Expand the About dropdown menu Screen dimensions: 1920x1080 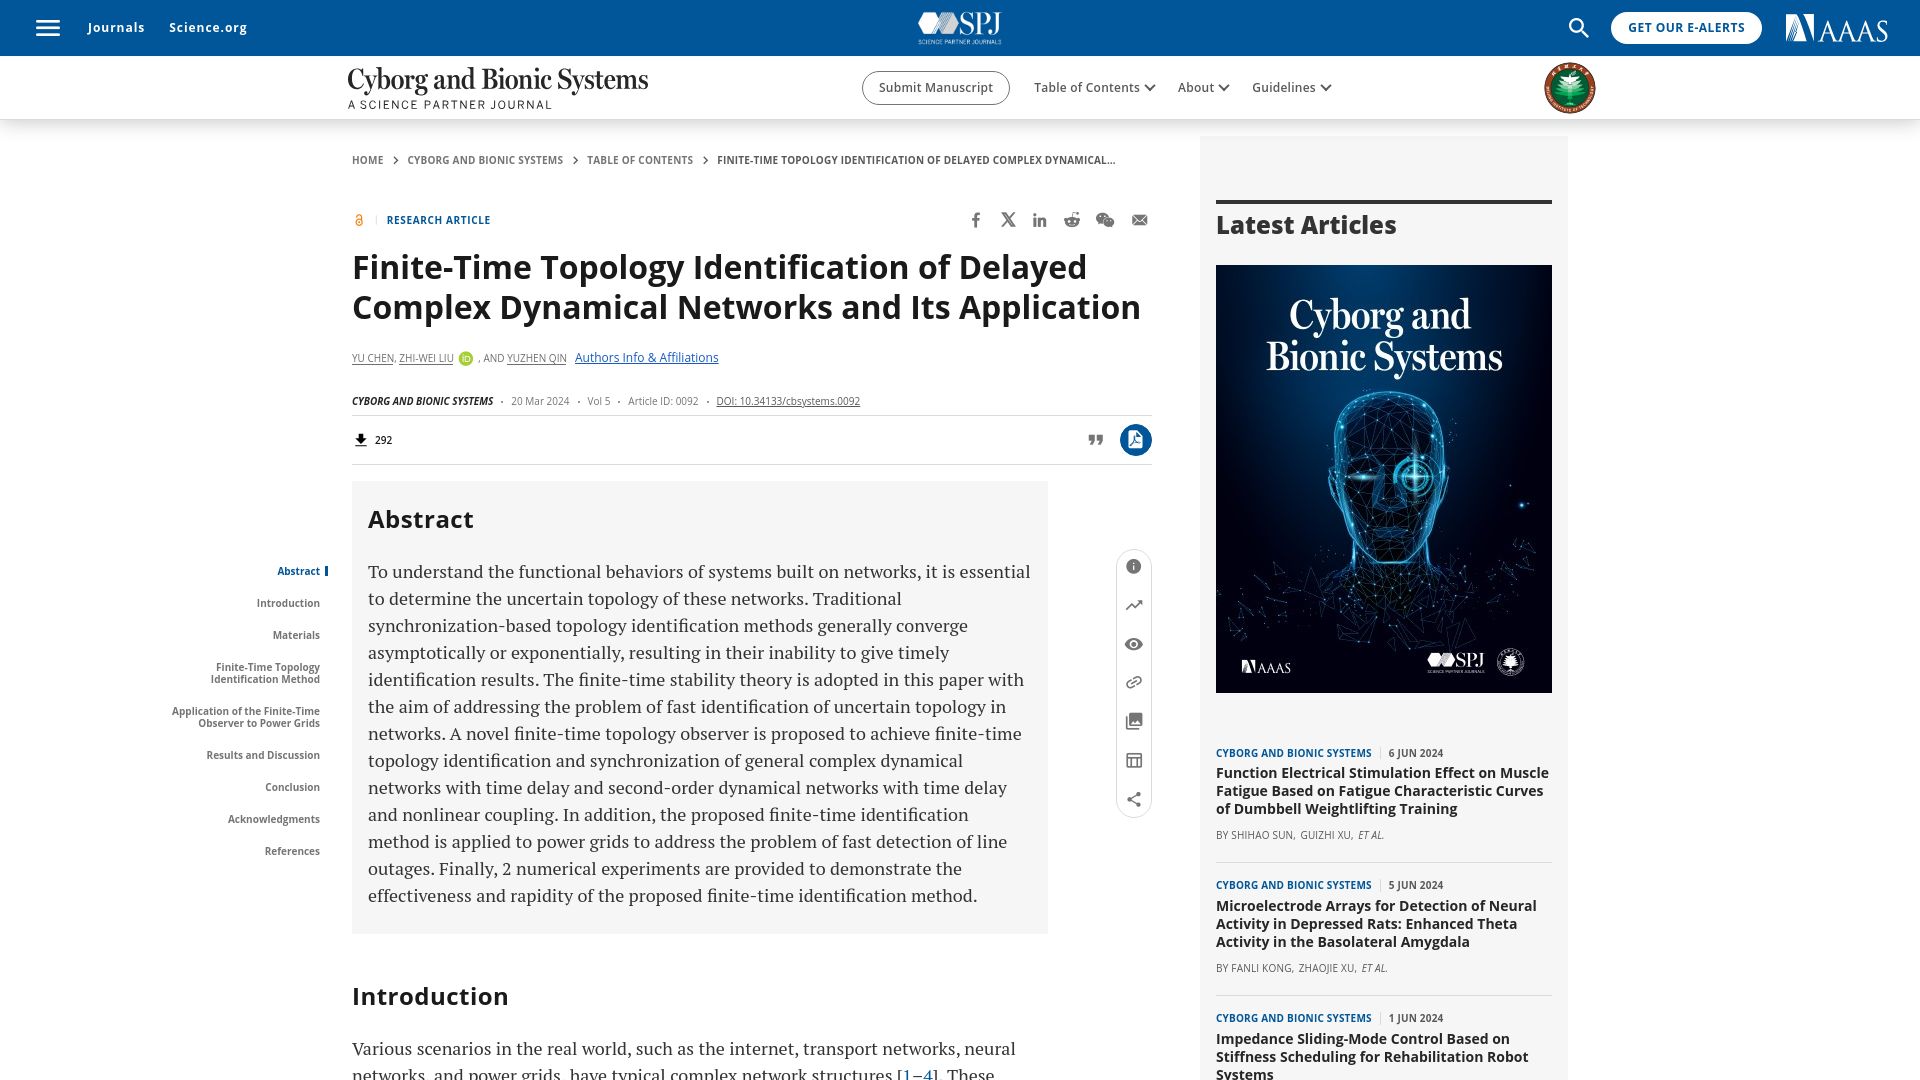click(x=1203, y=88)
